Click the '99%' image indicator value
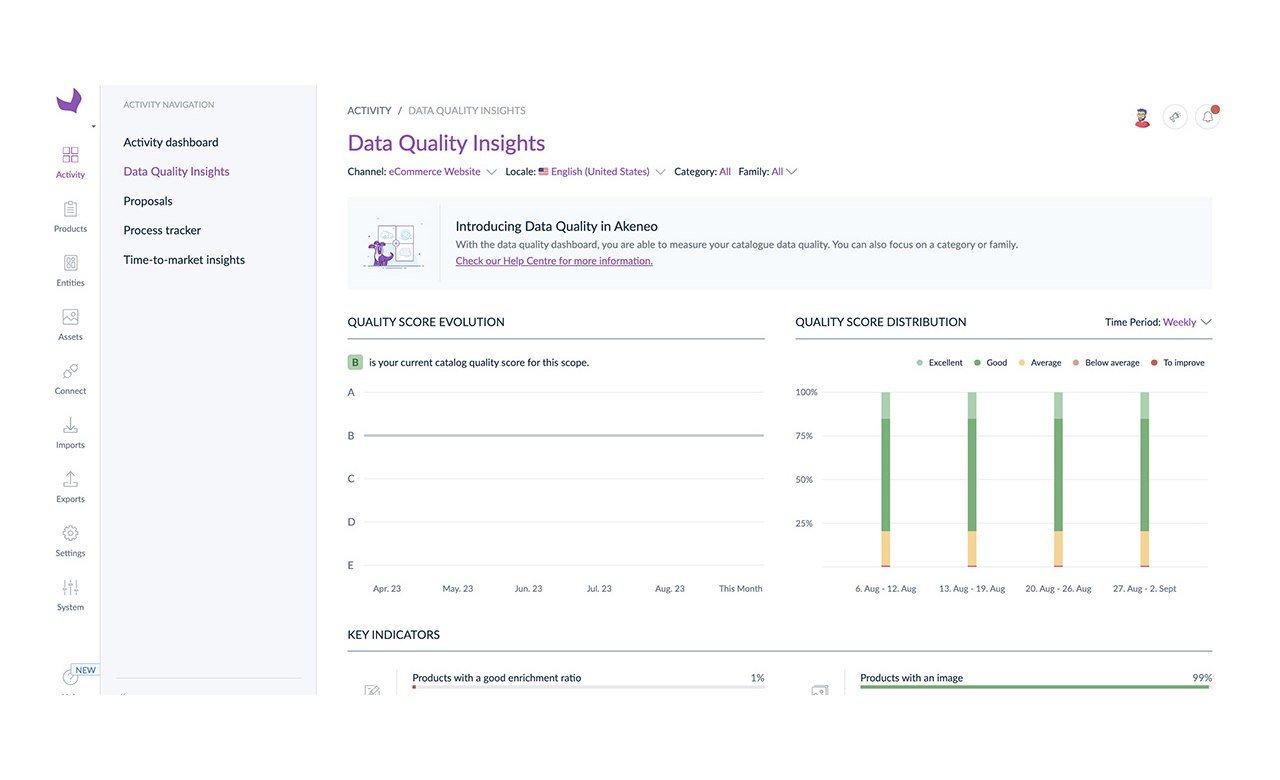This screenshot has height=780, width=1280. point(1202,678)
